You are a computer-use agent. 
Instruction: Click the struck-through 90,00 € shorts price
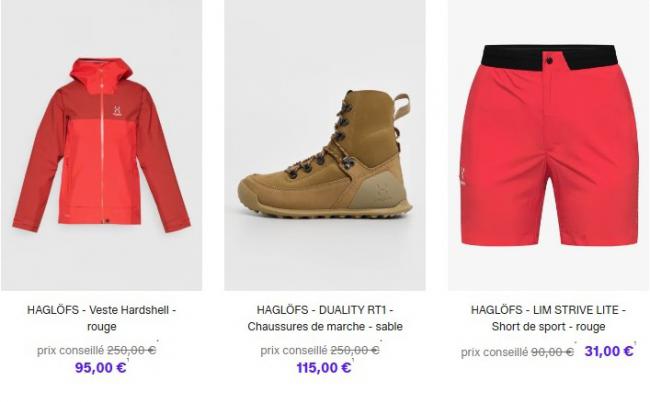tap(553, 352)
